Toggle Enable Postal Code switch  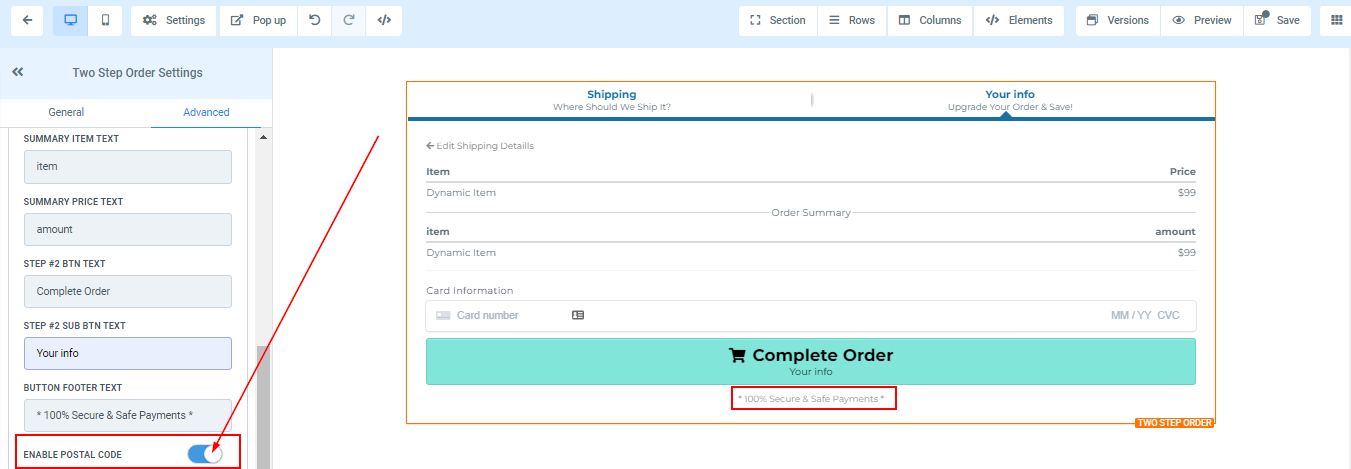click(204, 454)
